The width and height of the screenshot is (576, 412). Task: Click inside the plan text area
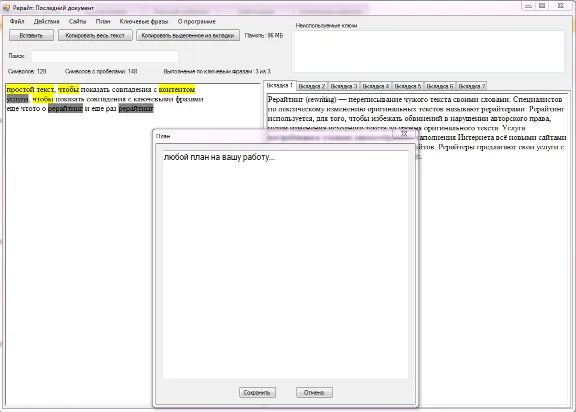285,264
